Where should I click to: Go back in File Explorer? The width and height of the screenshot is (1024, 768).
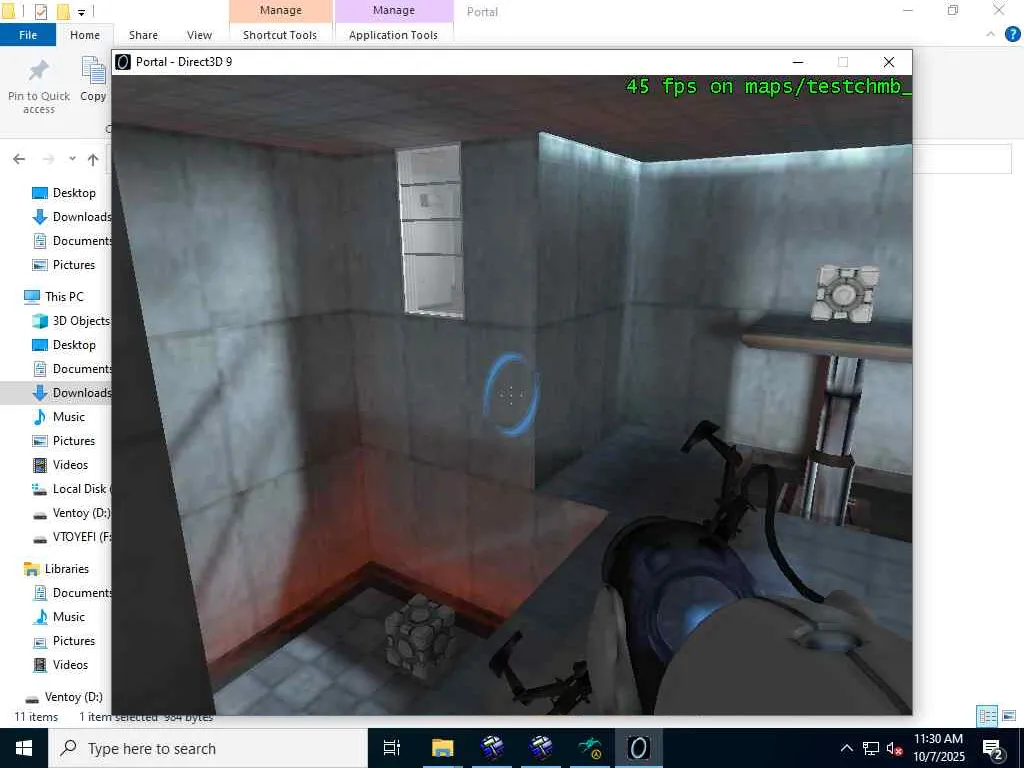tap(19, 159)
